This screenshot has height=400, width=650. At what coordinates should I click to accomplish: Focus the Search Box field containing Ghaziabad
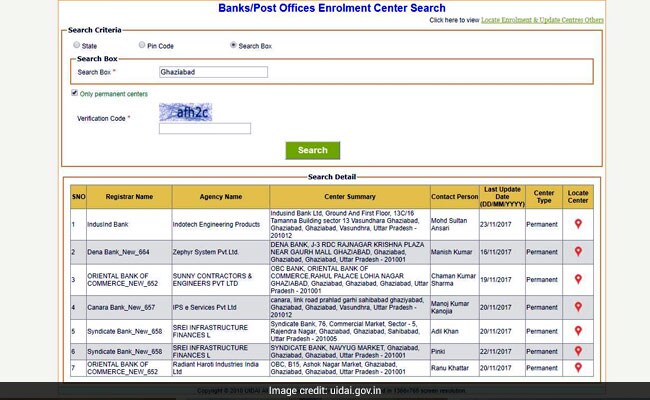click(213, 72)
